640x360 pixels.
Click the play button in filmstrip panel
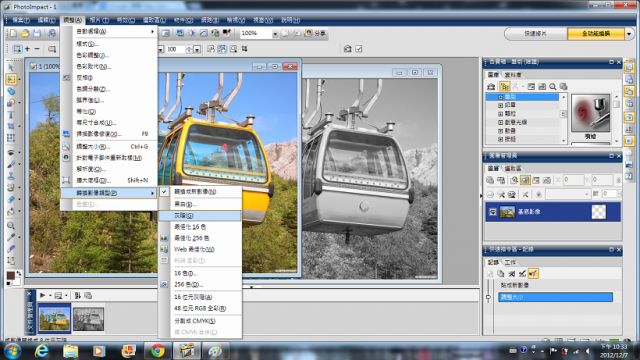coord(42,295)
